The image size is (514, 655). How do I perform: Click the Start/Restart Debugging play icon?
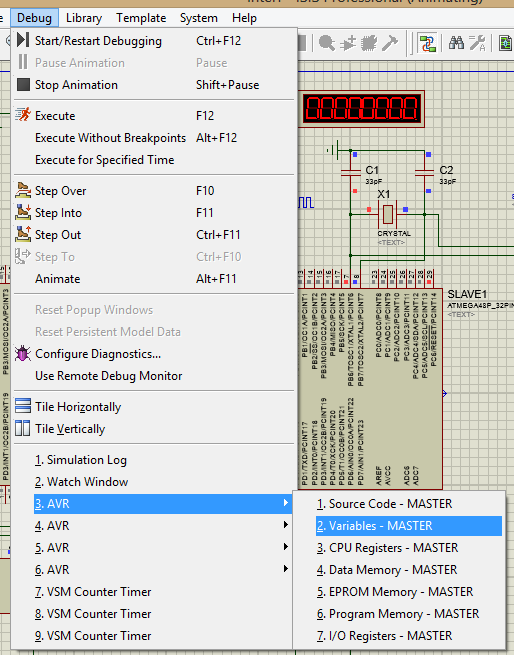[23, 41]
